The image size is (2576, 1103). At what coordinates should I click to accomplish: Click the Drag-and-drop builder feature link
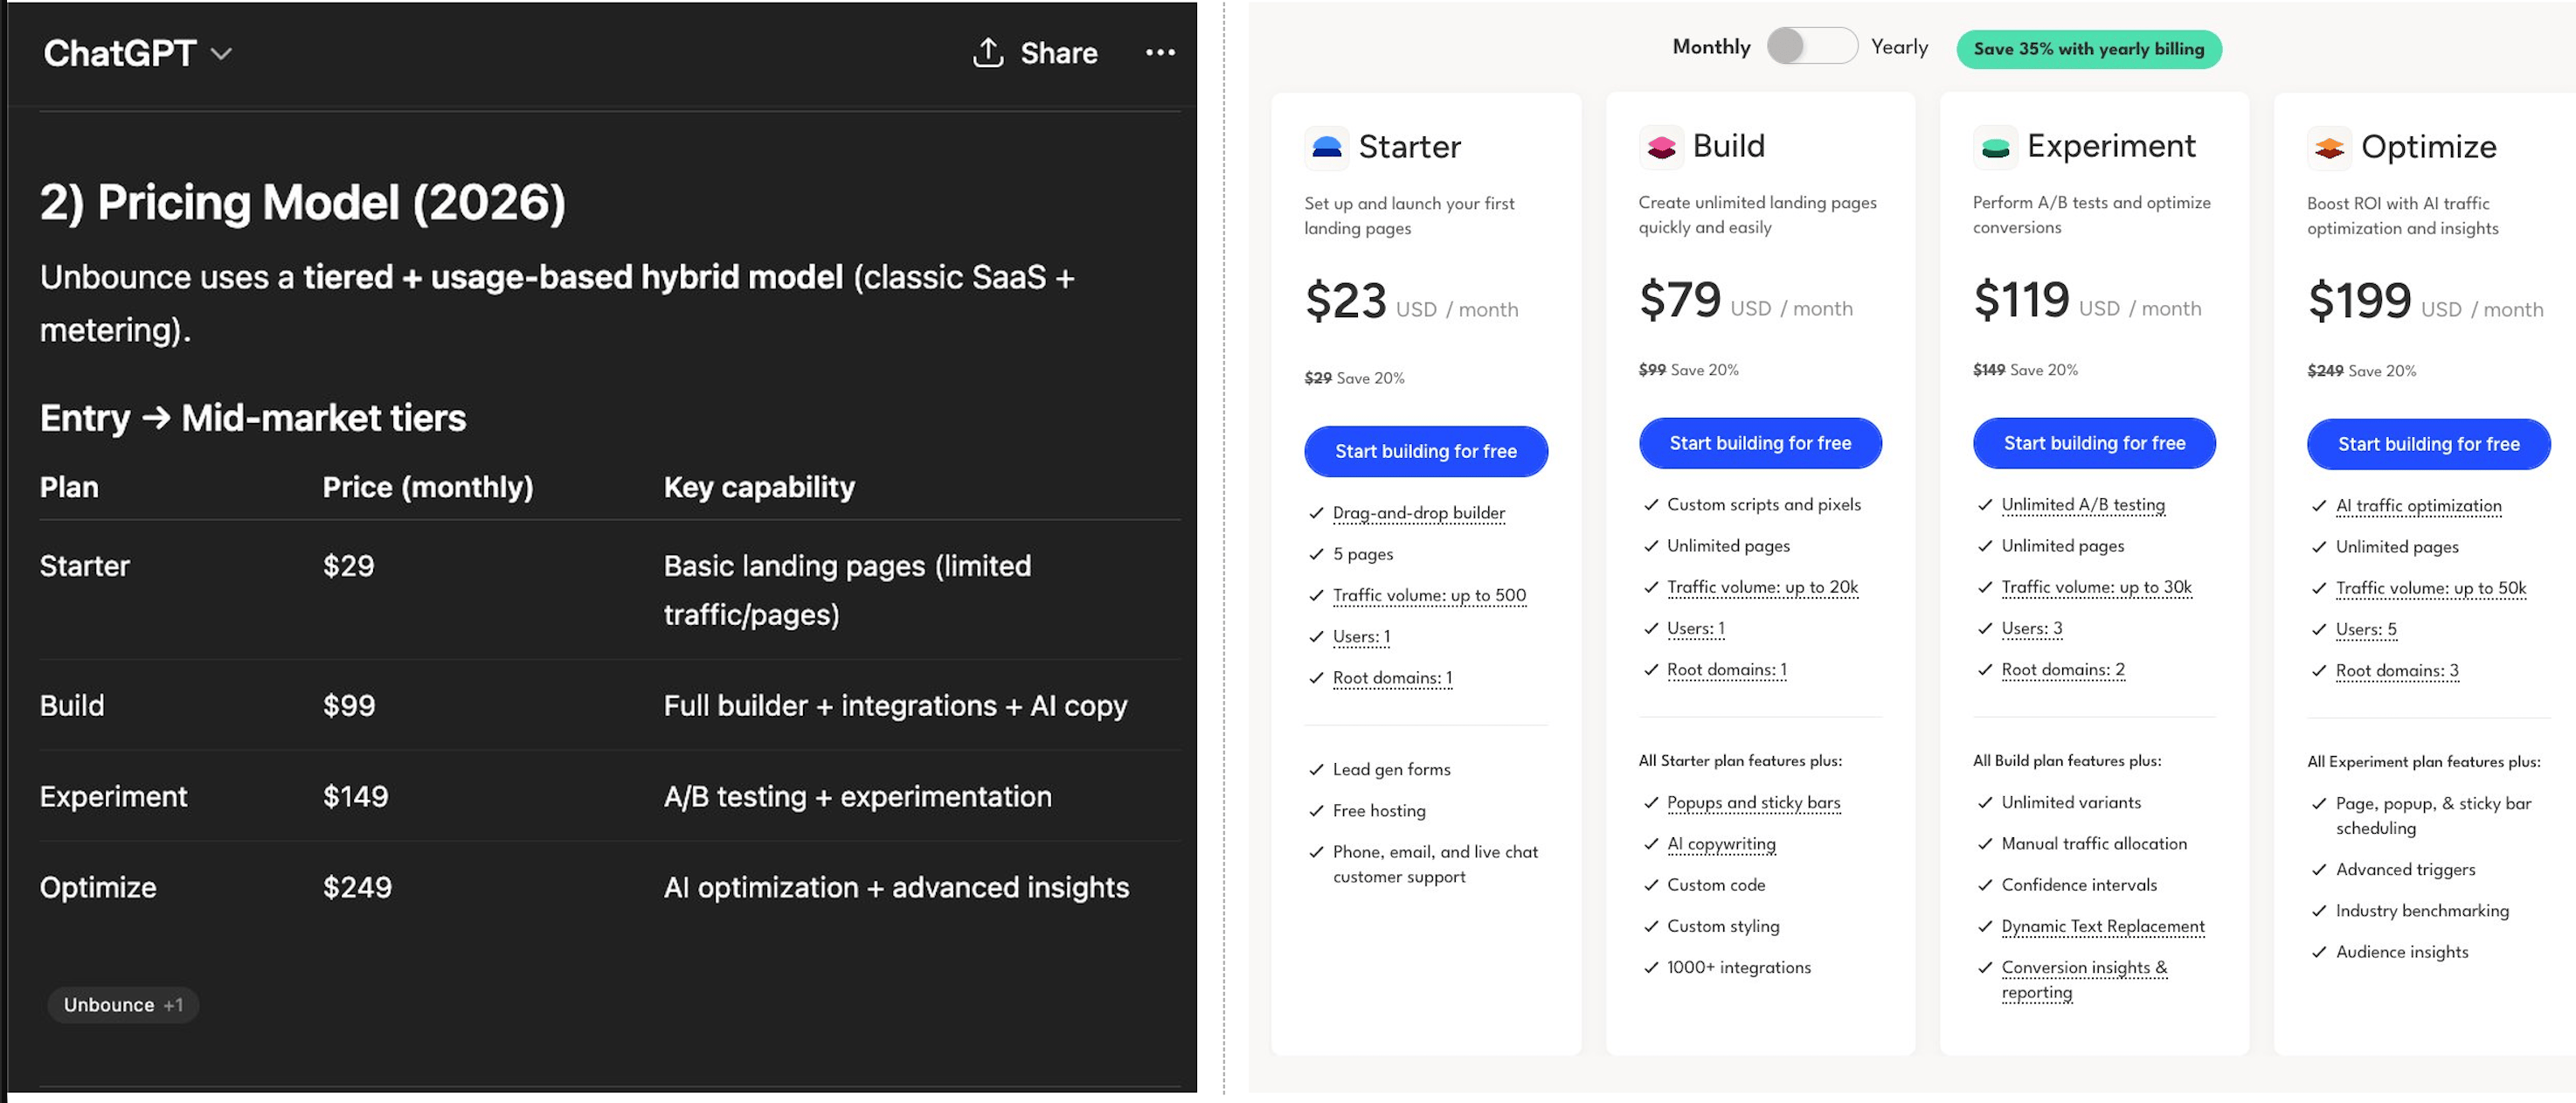click(1418, 513)
